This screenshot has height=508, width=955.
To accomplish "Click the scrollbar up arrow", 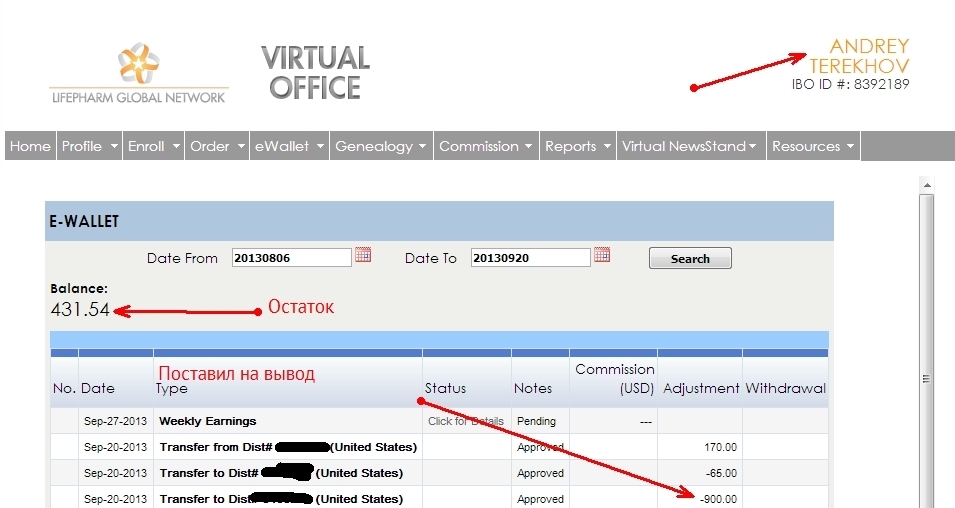I will (927, 186).
